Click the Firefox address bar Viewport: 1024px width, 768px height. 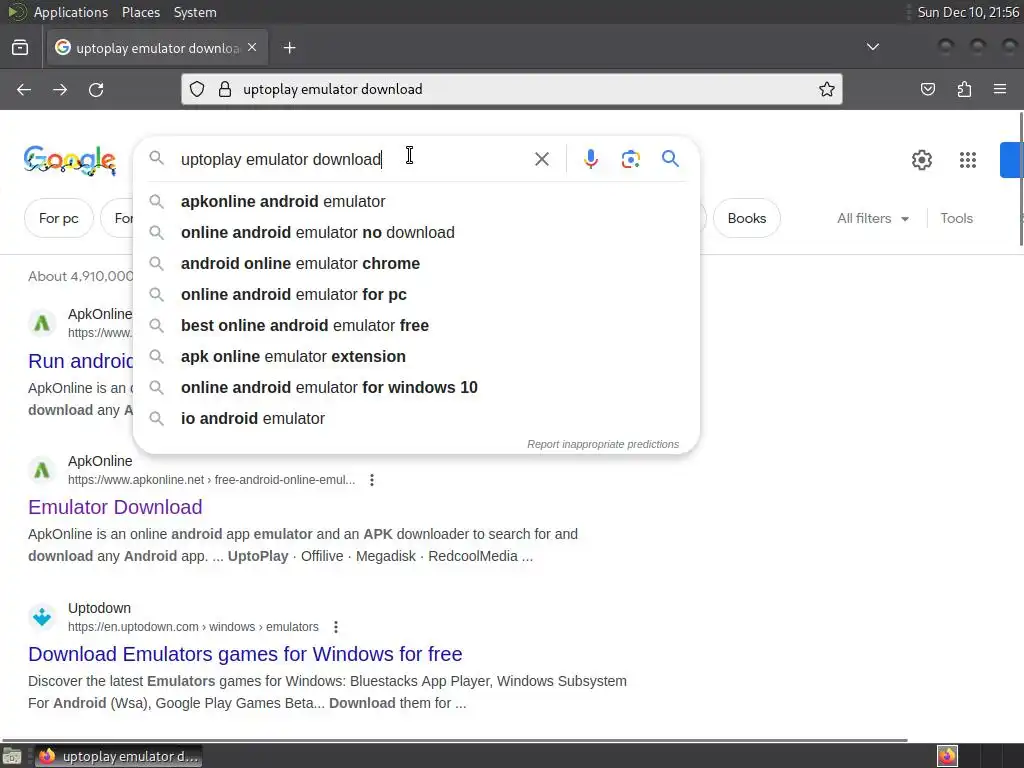click(511, 89)
